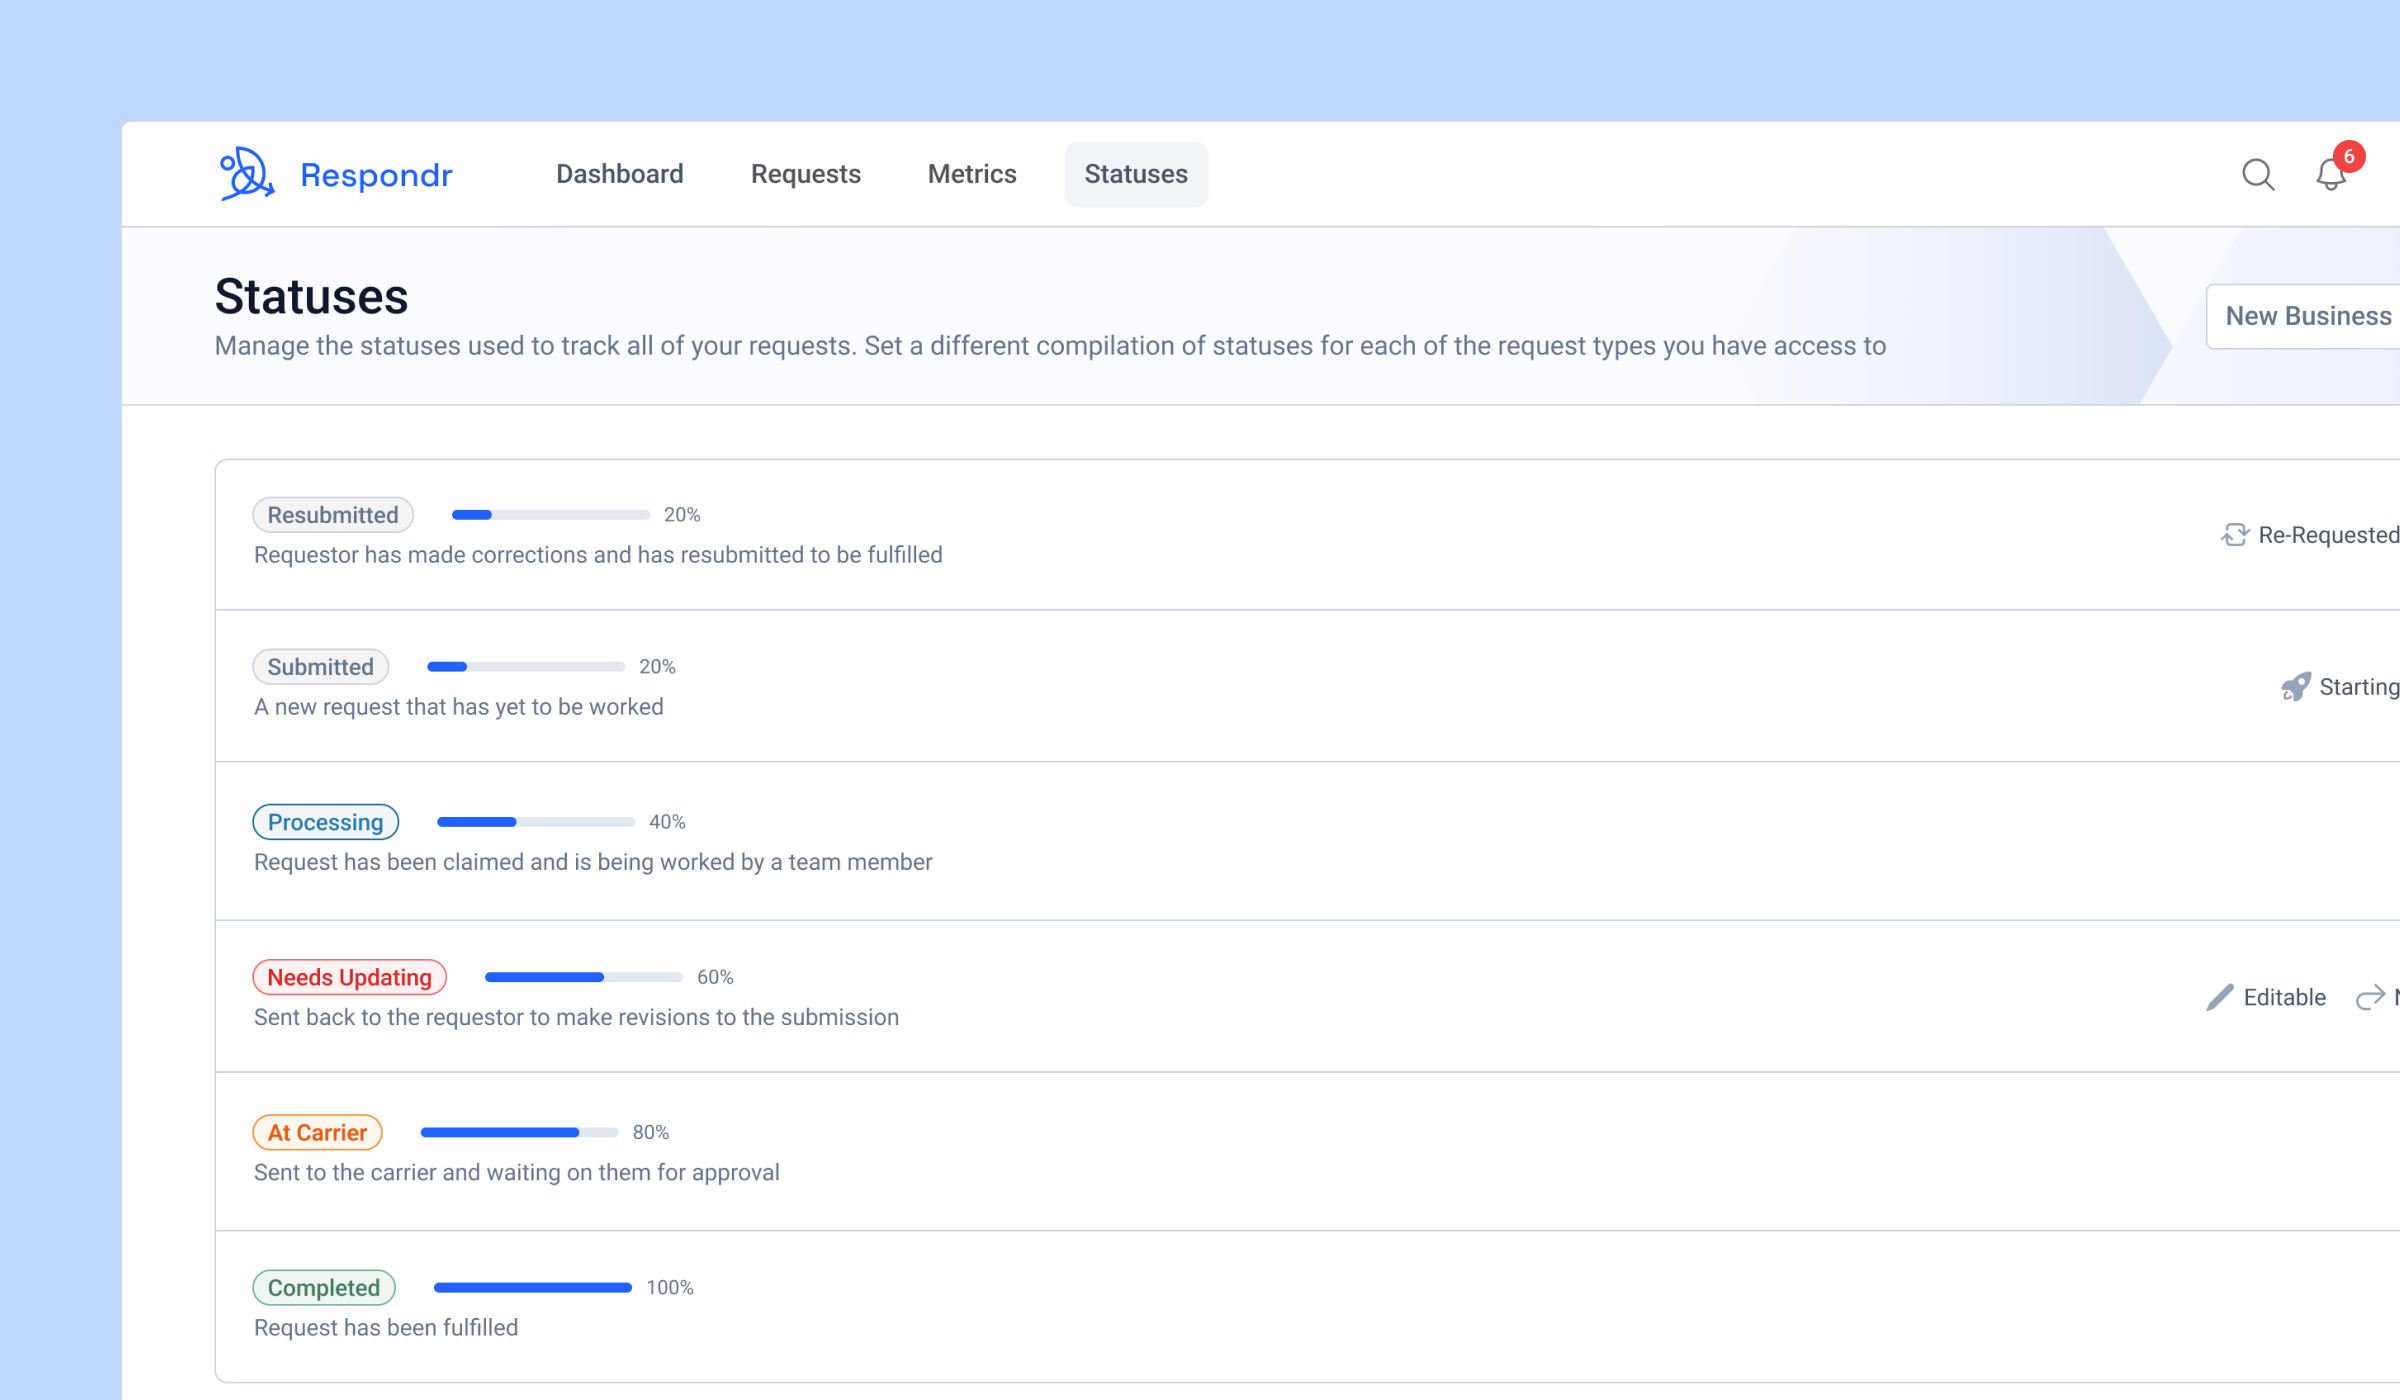Screen dimensions: 2400x1400
Task: Open search via magnifying glass icon
Action: 2258,174
